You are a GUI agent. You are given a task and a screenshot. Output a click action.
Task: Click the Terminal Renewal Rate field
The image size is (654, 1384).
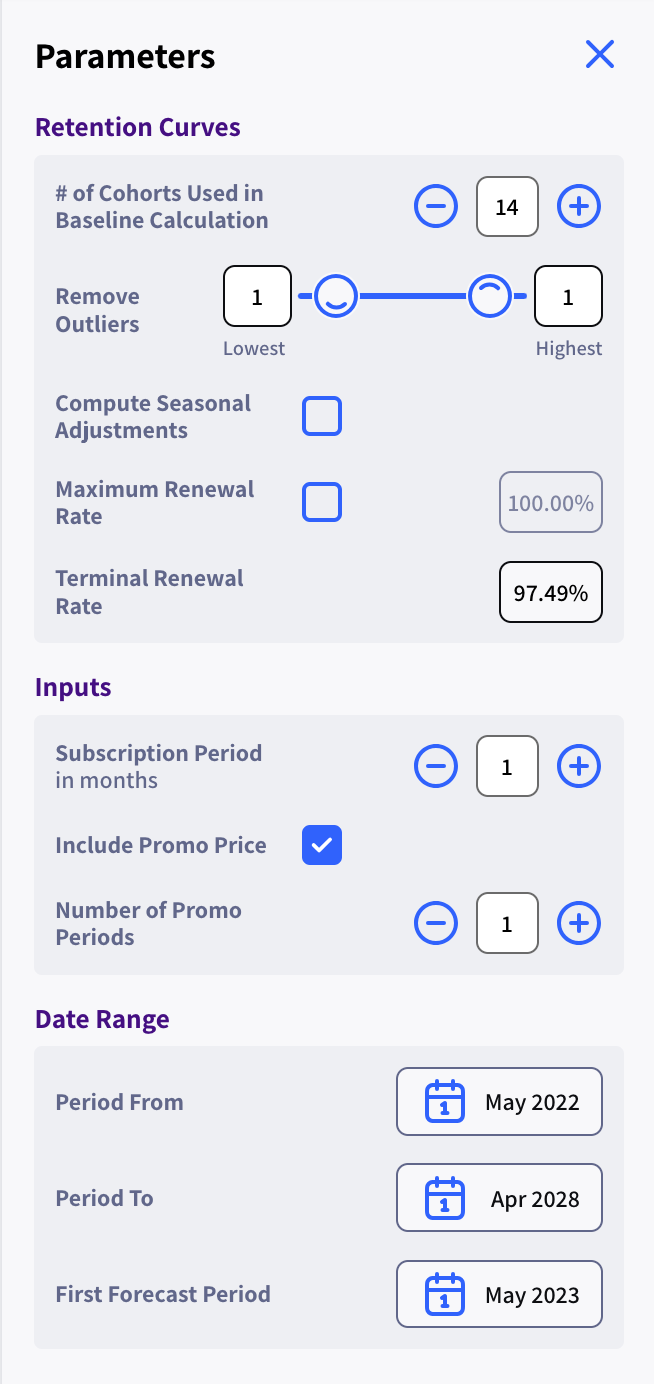[551, 592]
